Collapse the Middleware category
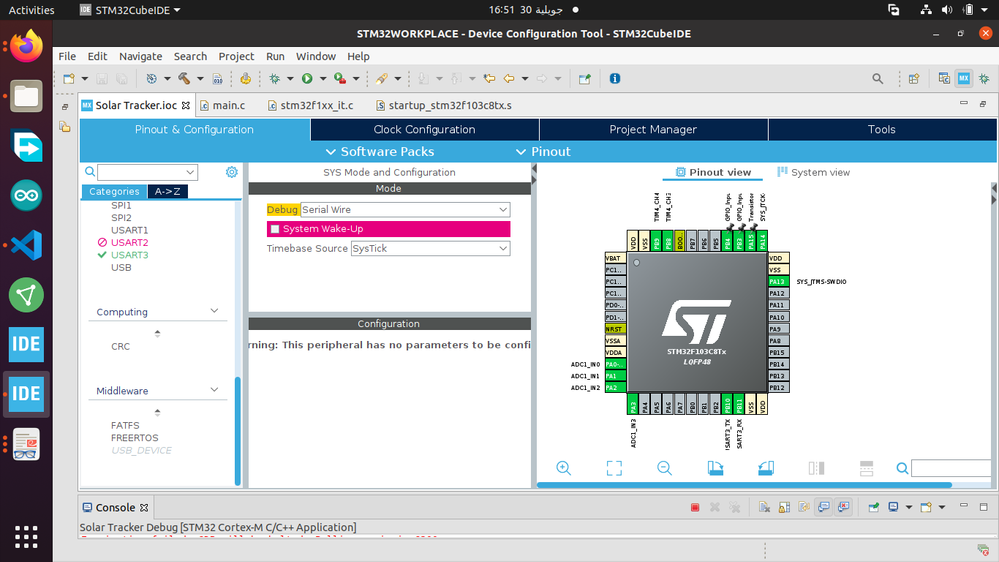 coord(214,390)
